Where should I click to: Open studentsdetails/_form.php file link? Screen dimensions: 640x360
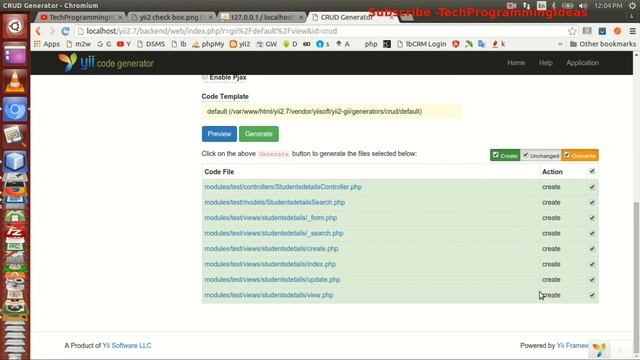coord(271,218)
